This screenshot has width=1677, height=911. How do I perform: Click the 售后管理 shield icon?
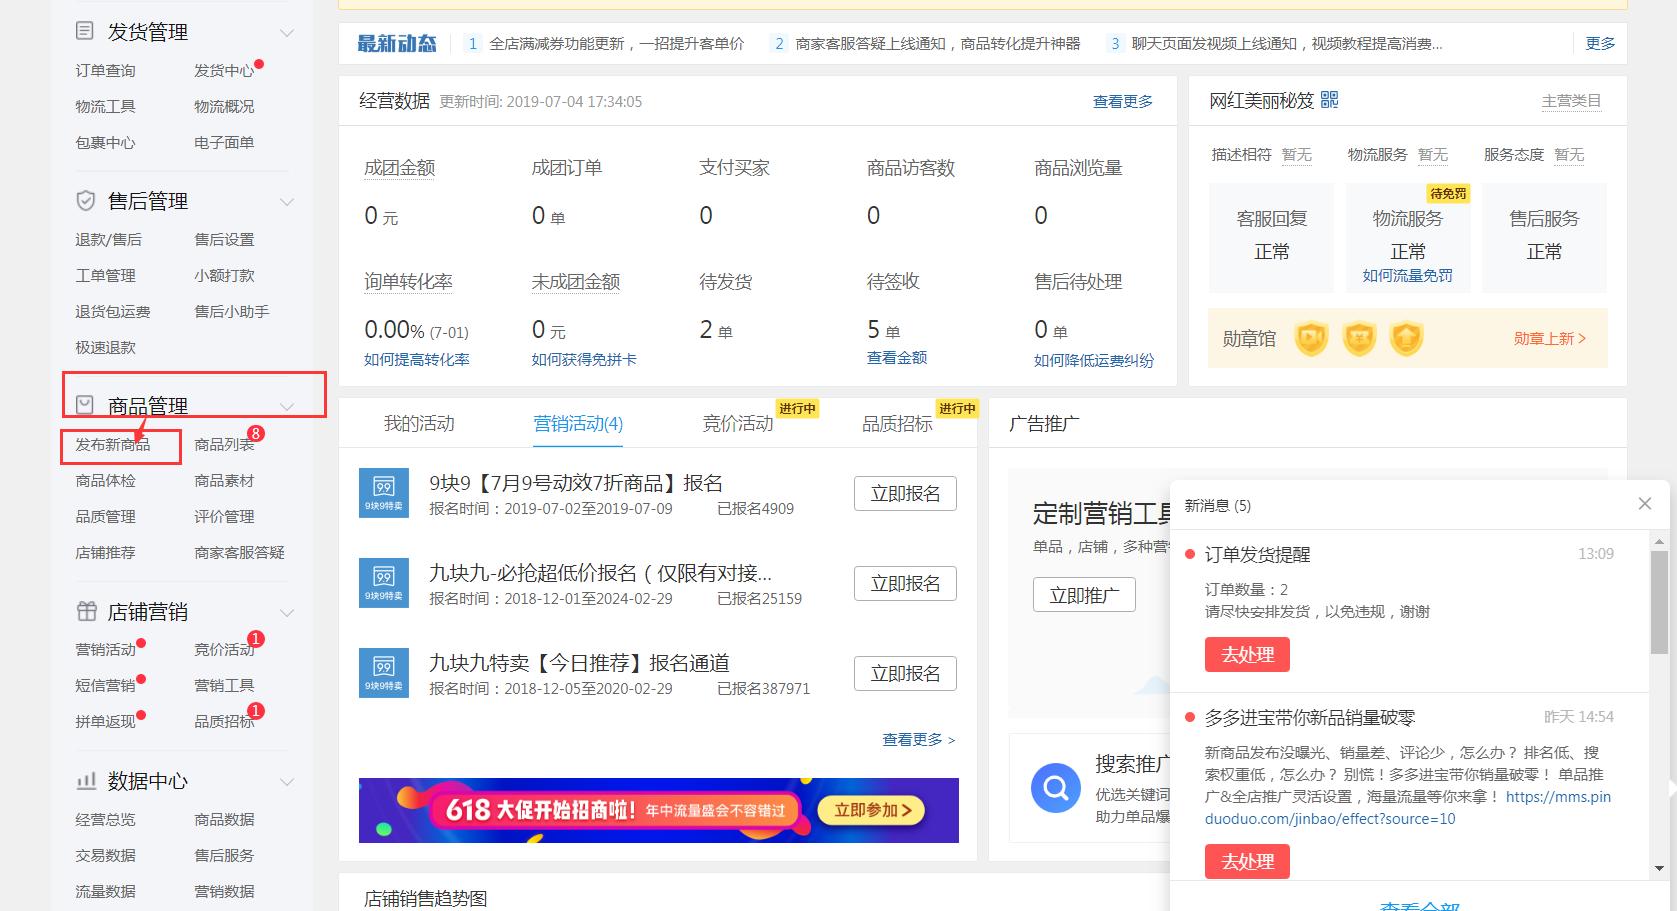pos(84,199)
